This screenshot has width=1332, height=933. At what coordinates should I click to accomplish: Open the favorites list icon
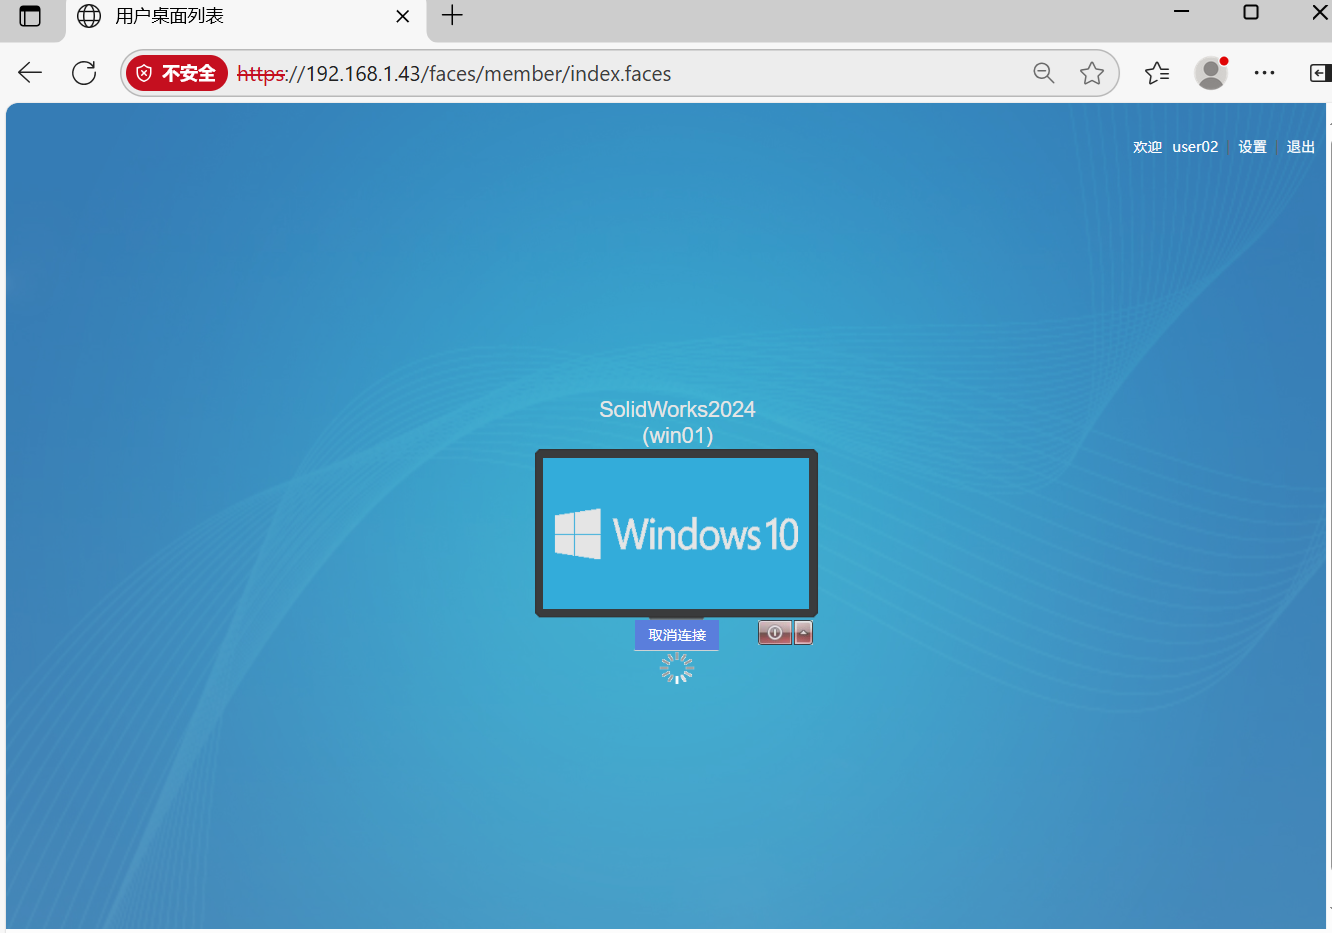[1157, 73]
